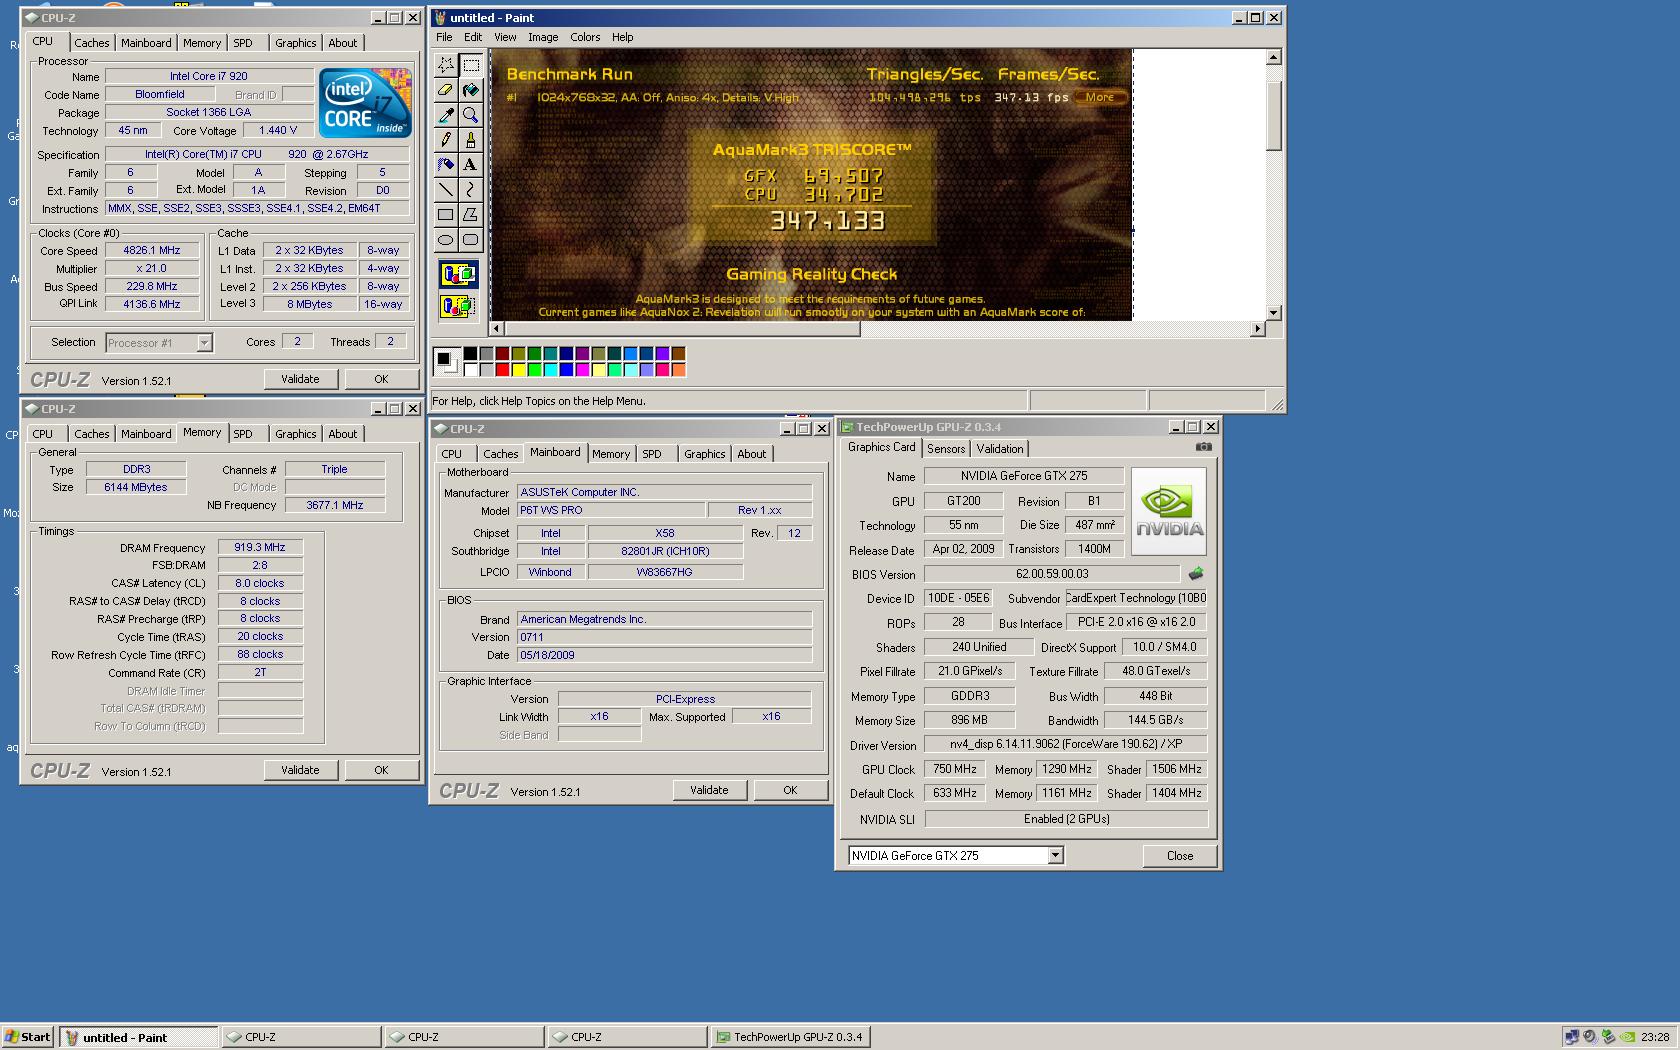
Task: Enable opaque selection mode in Paint
Action: [x=458, y=274]
